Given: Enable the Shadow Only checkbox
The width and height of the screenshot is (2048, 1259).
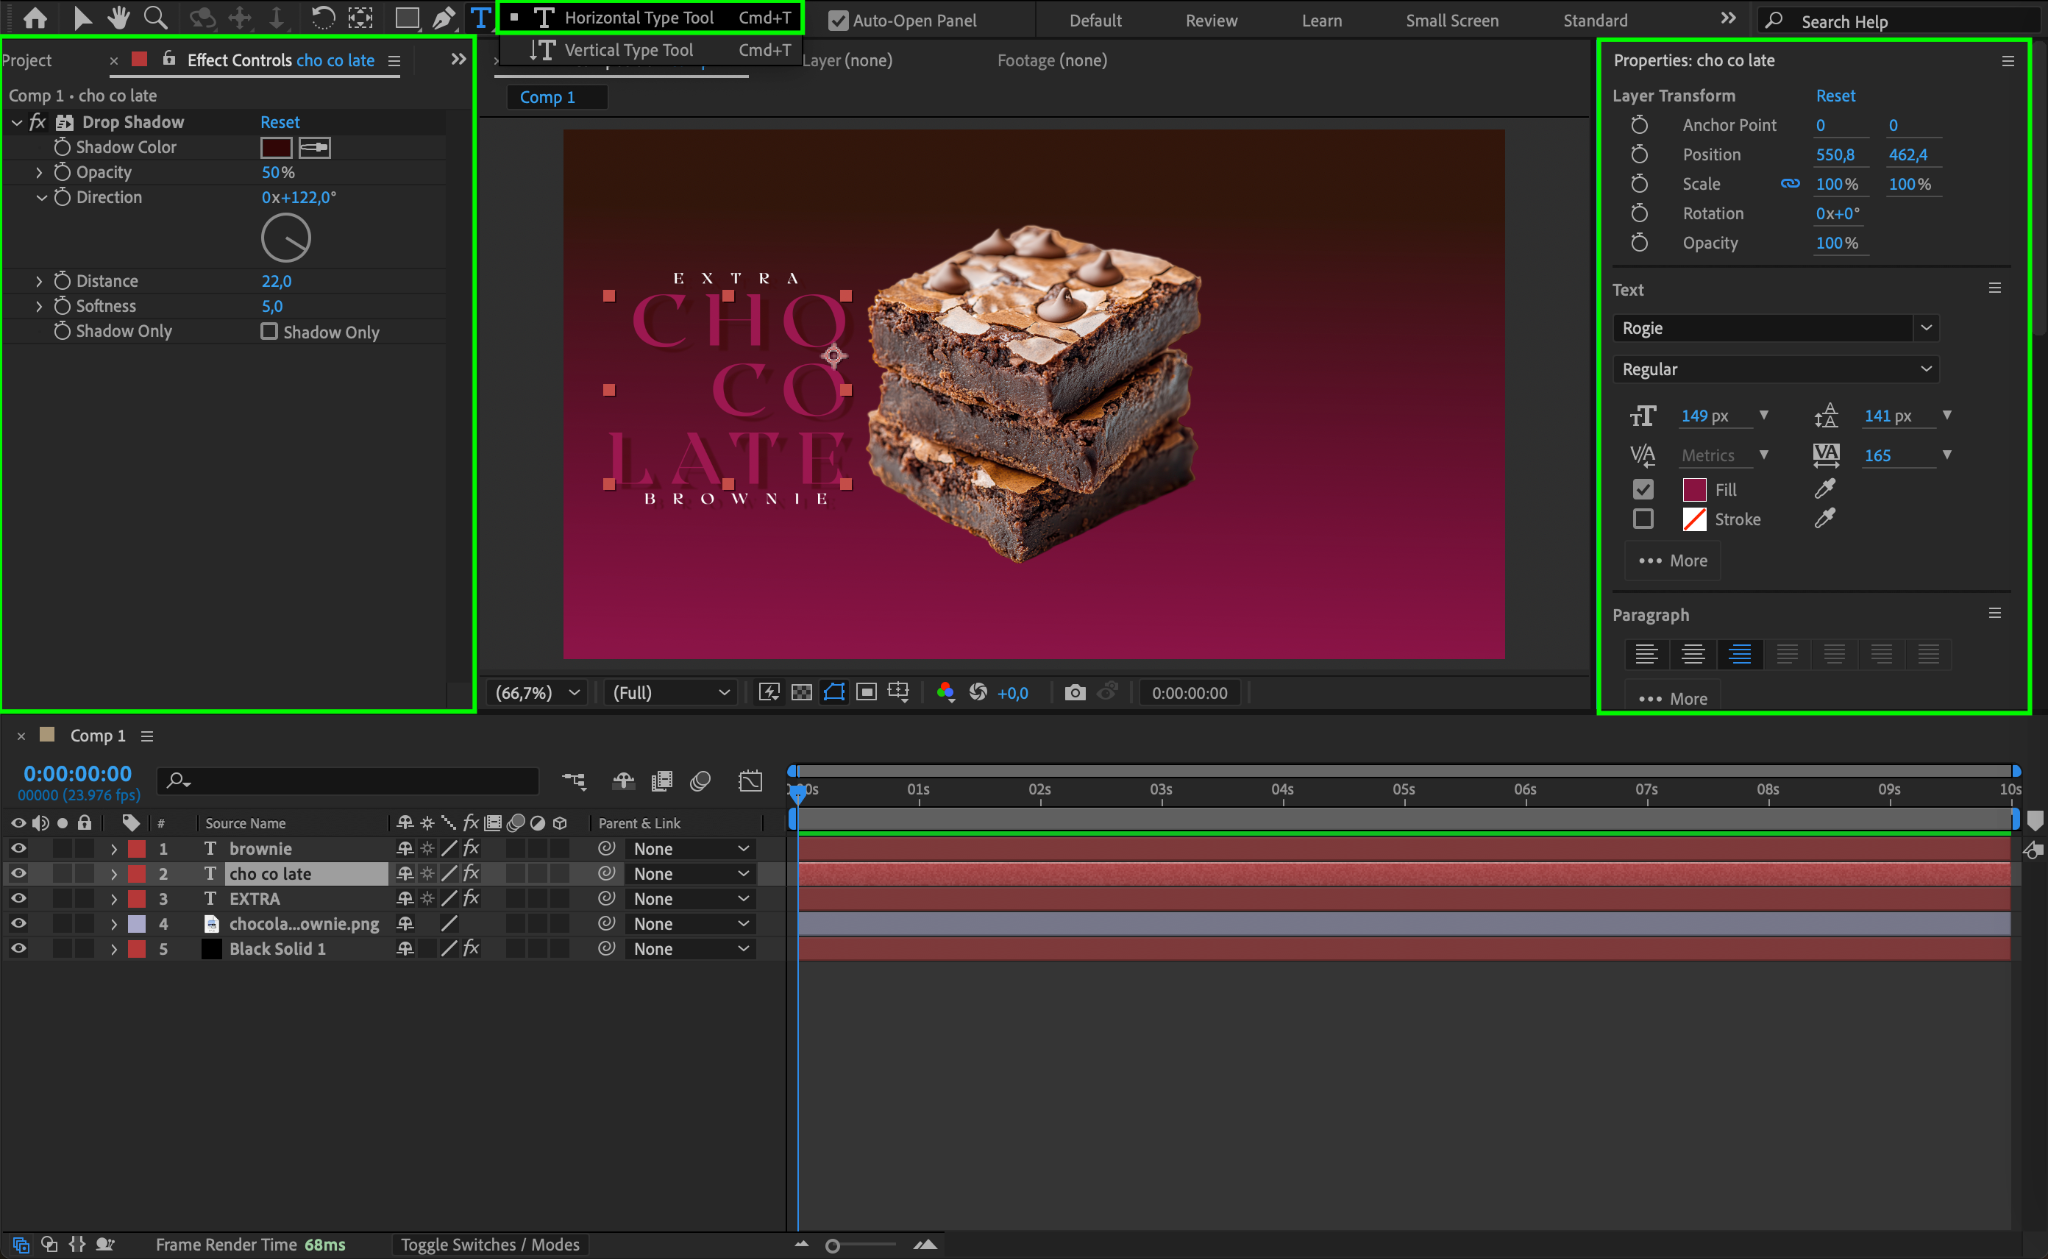Looking at the screenshot, I should (x=269, y=331).
